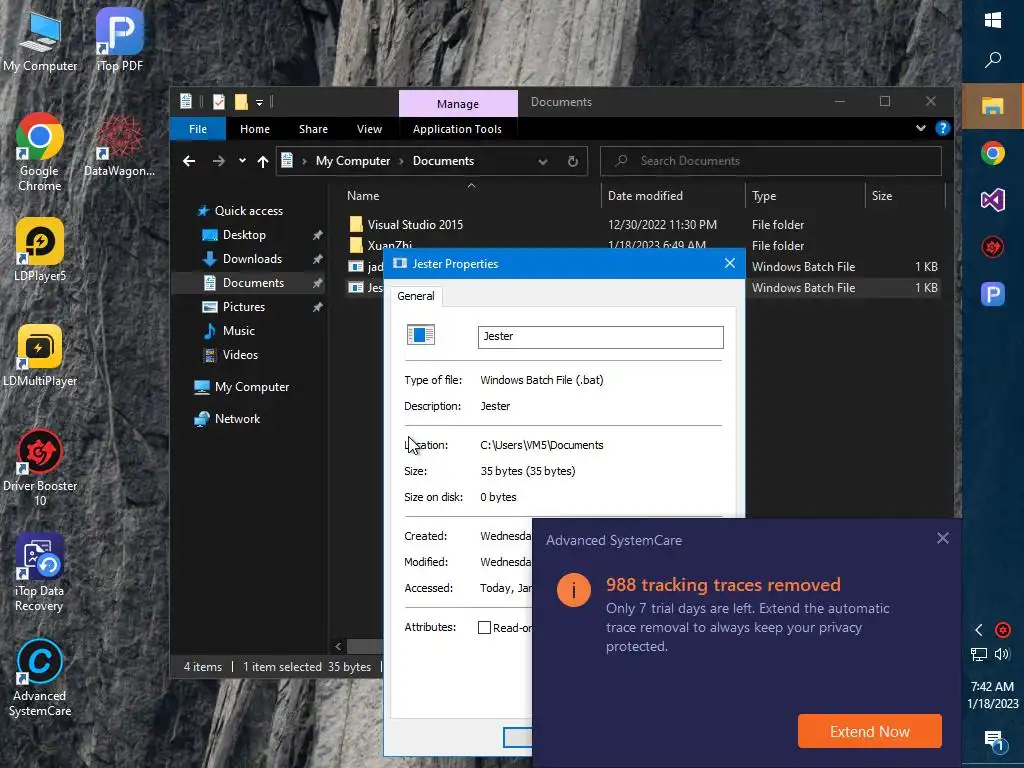Screen dimensions: 1024x768
Task: Click the Search Documents box
Action: point(771,161)
